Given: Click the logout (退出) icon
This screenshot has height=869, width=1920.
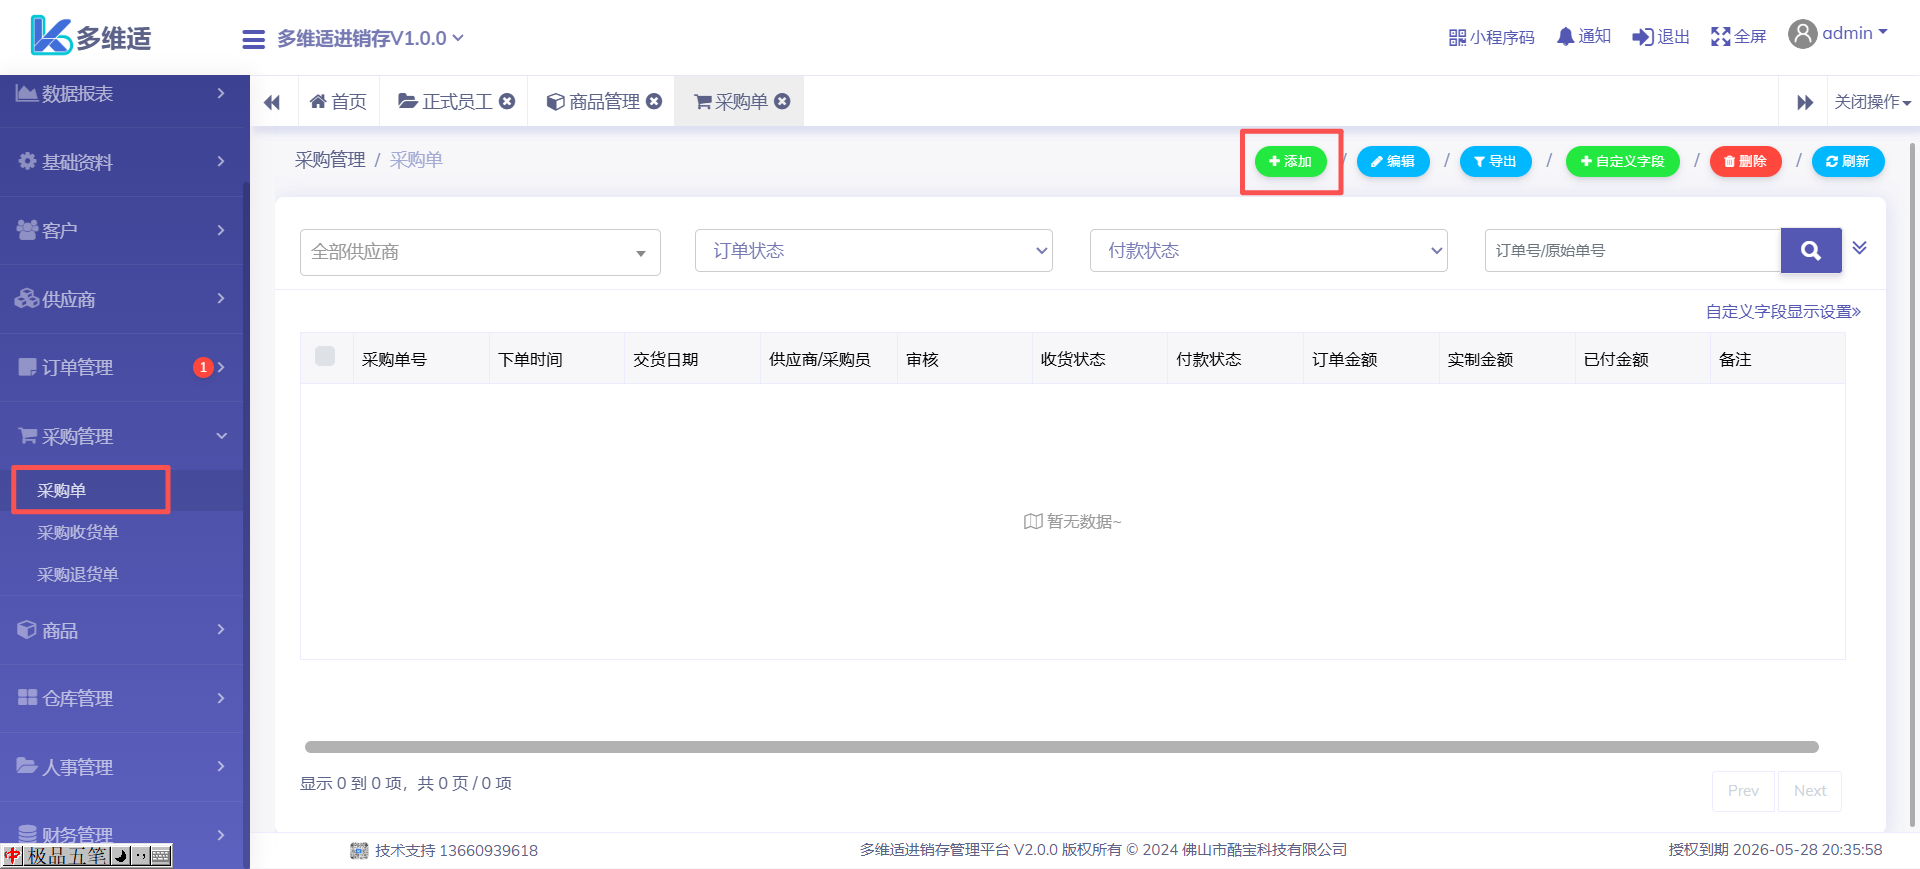Looking at the screenshot, I should tap(1642, 37).
